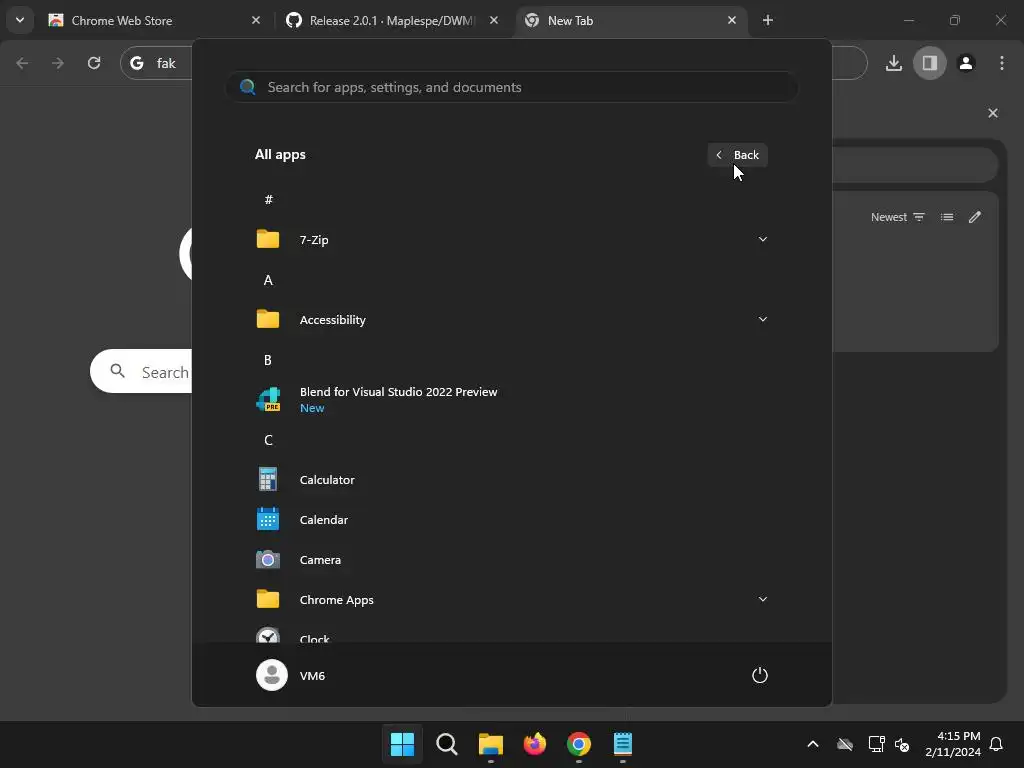Open Notepad from taskbar
Viewport: 1024px width, 768px height.
(623, 744)
